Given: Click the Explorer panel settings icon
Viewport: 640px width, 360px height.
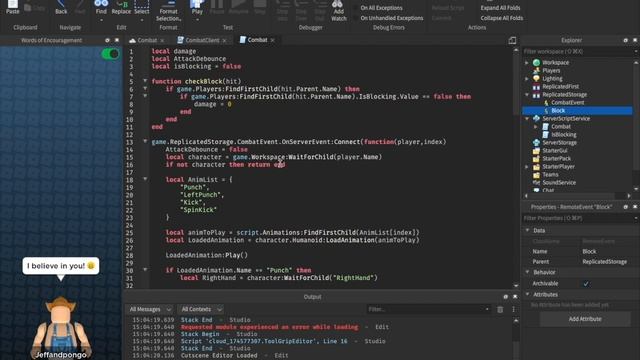Looking at the screenshot, I should coord(625,40).
